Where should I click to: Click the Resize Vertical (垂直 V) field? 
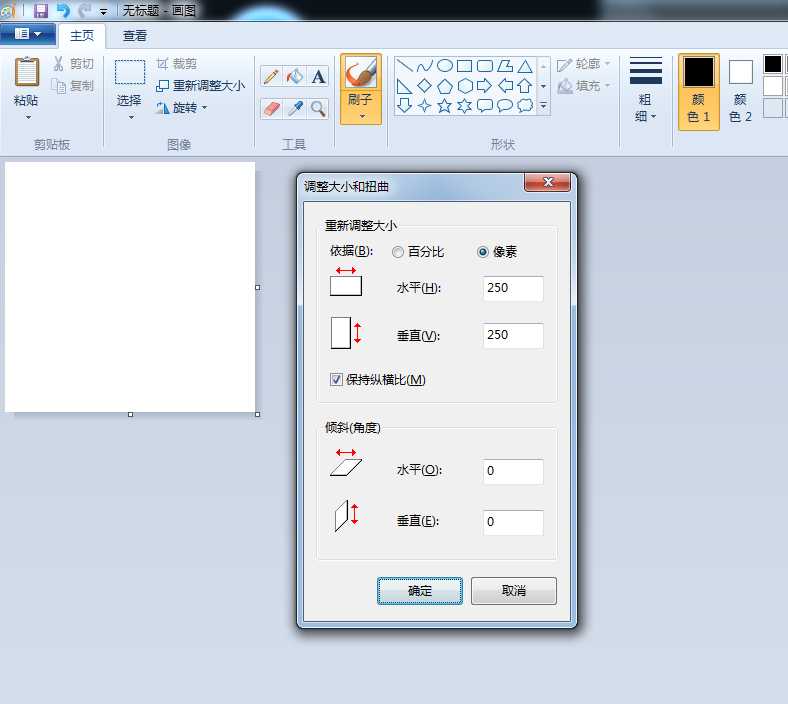pos(513,336)
